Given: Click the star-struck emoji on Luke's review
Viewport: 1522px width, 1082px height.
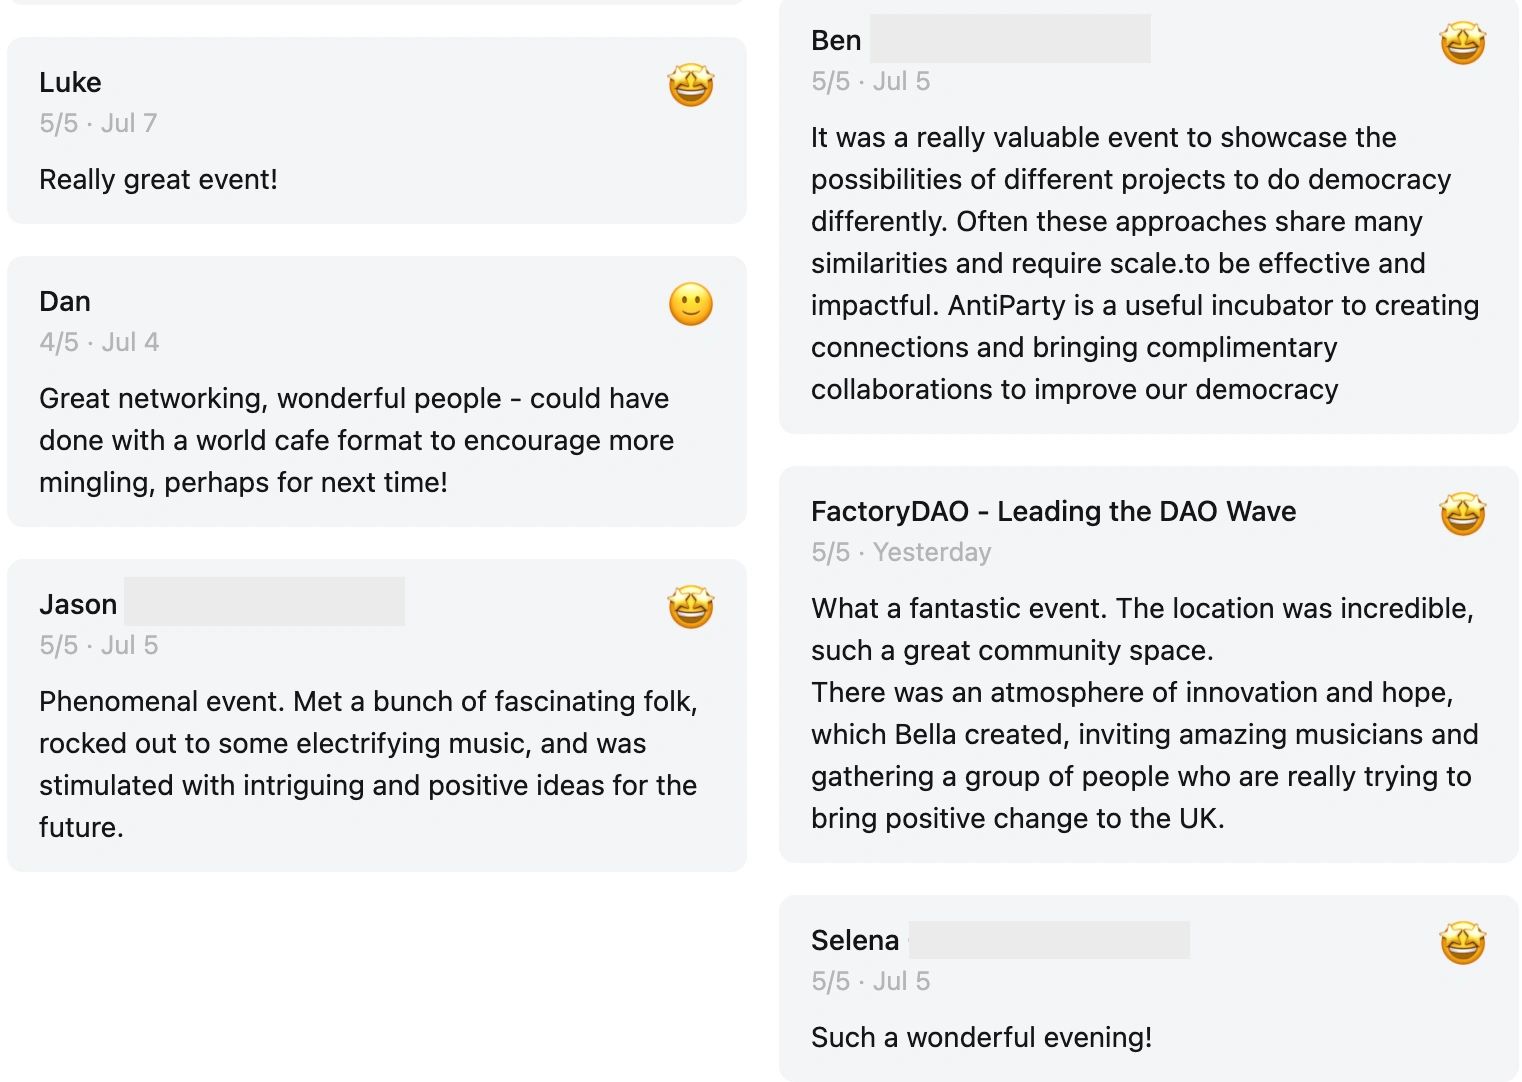Looking at the screenshot, I should tap(691, 85).
